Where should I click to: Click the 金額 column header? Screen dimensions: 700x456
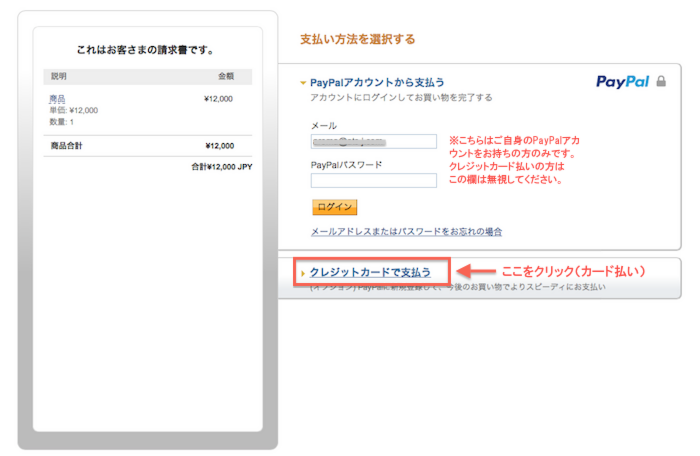tap(226, 76)
